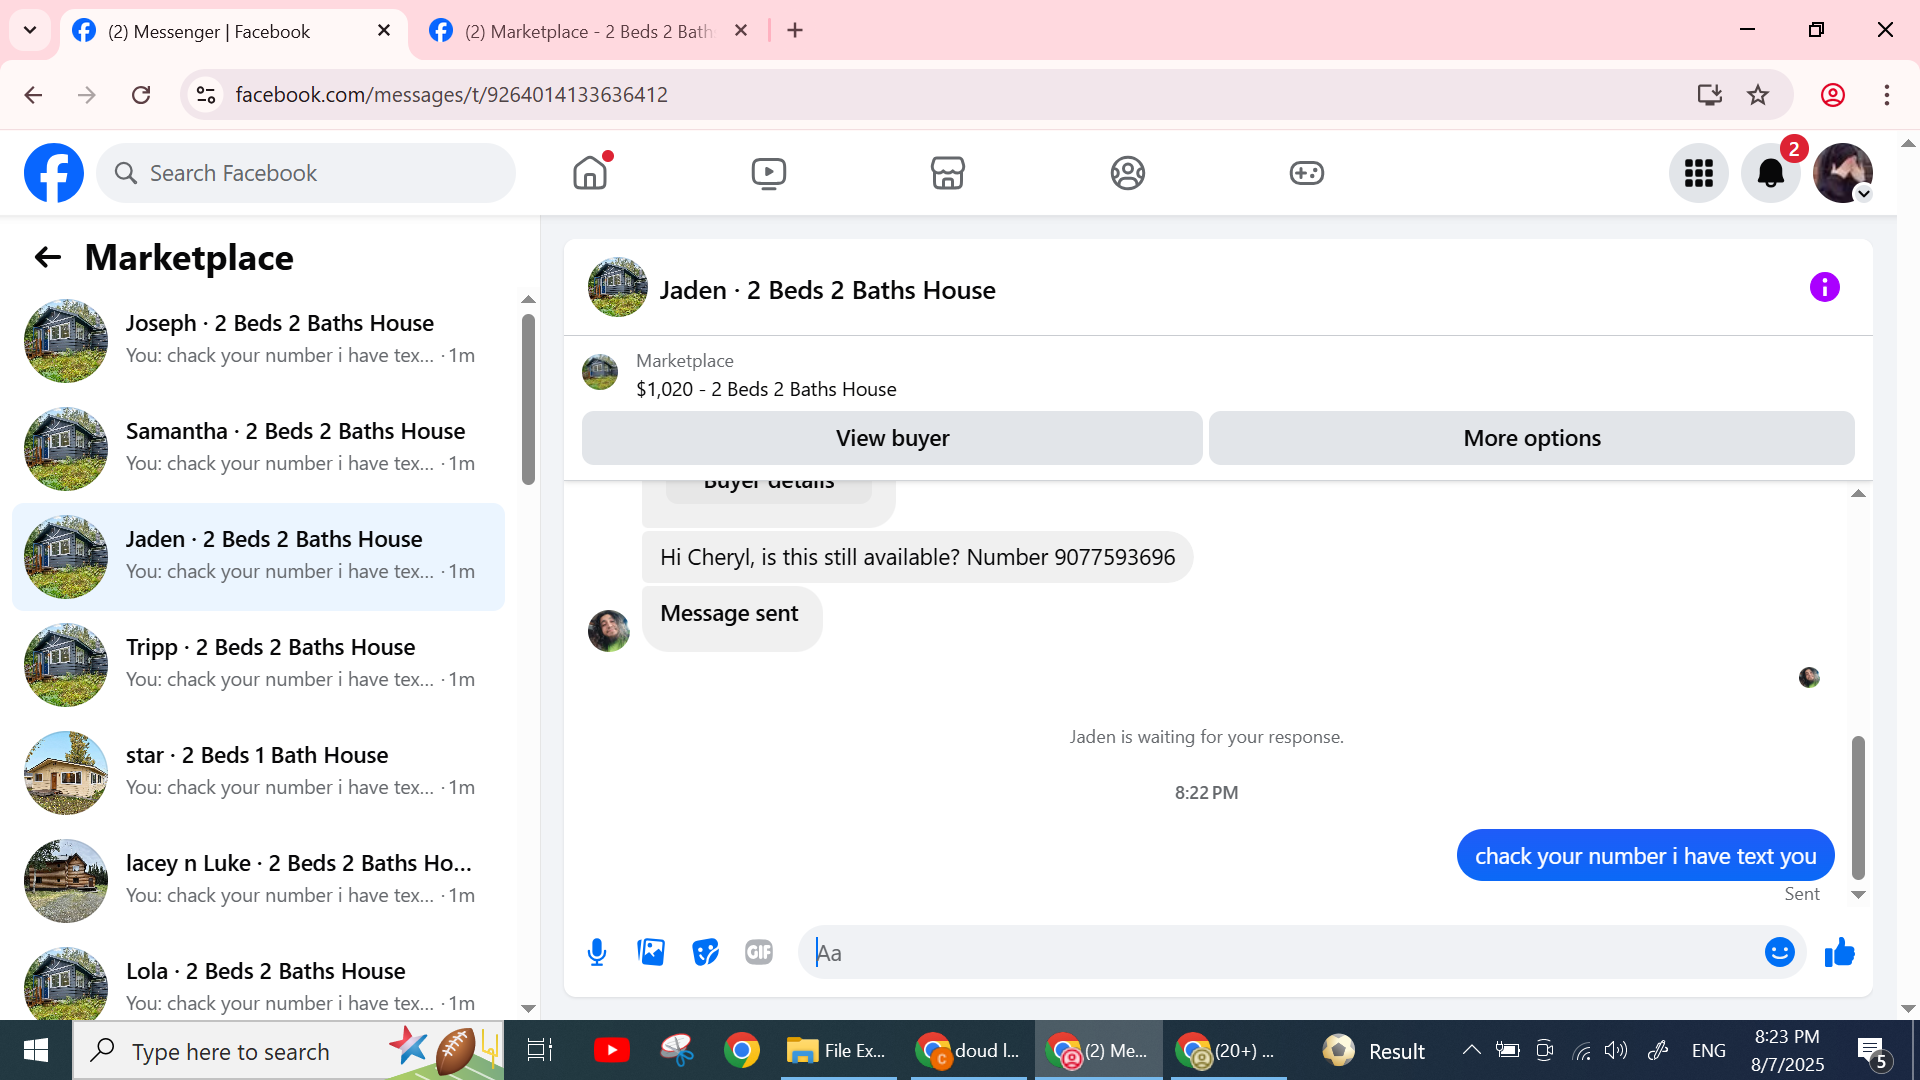
Task: Click the View buyer button
Action: [x=892, y=438]
